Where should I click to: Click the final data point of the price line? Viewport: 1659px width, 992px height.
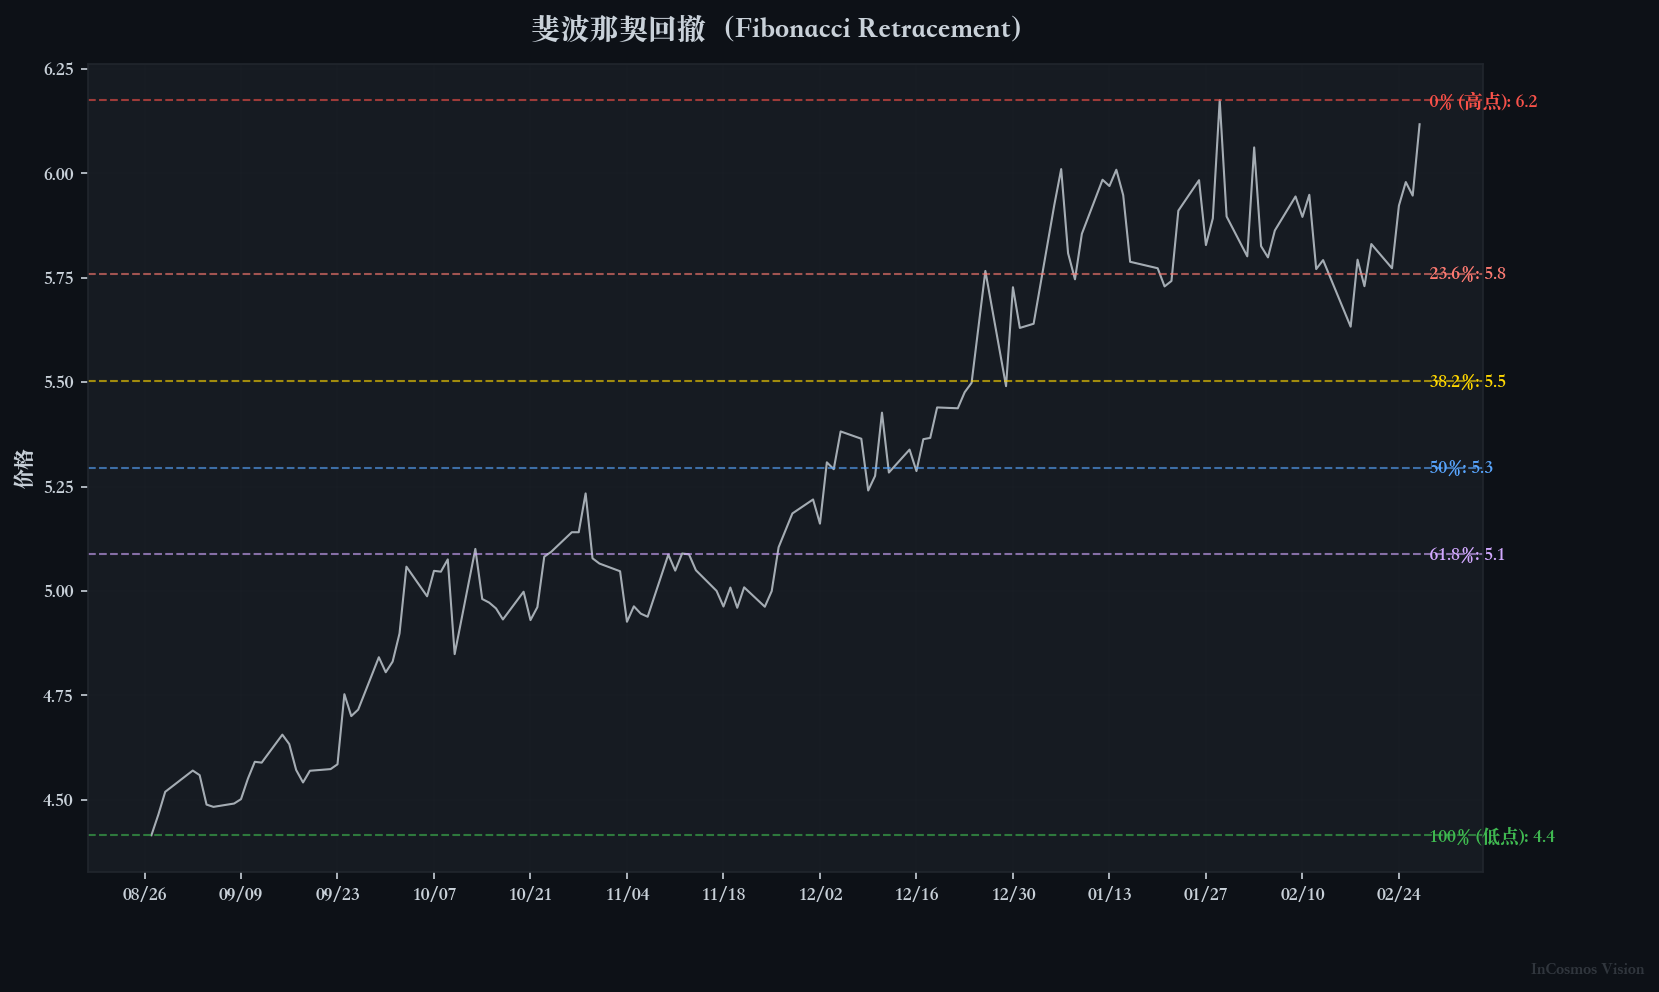coord(1419,124)
